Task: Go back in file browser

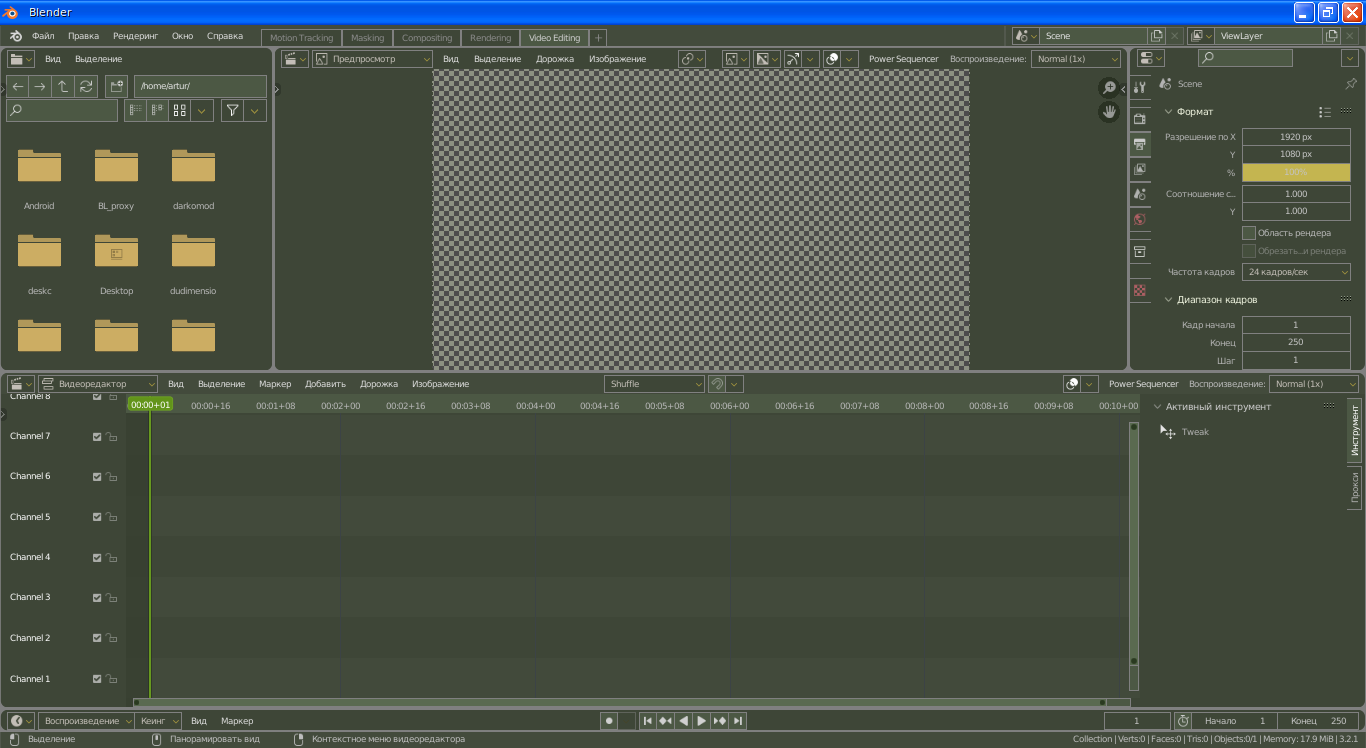Action: (x=18, y=86)
